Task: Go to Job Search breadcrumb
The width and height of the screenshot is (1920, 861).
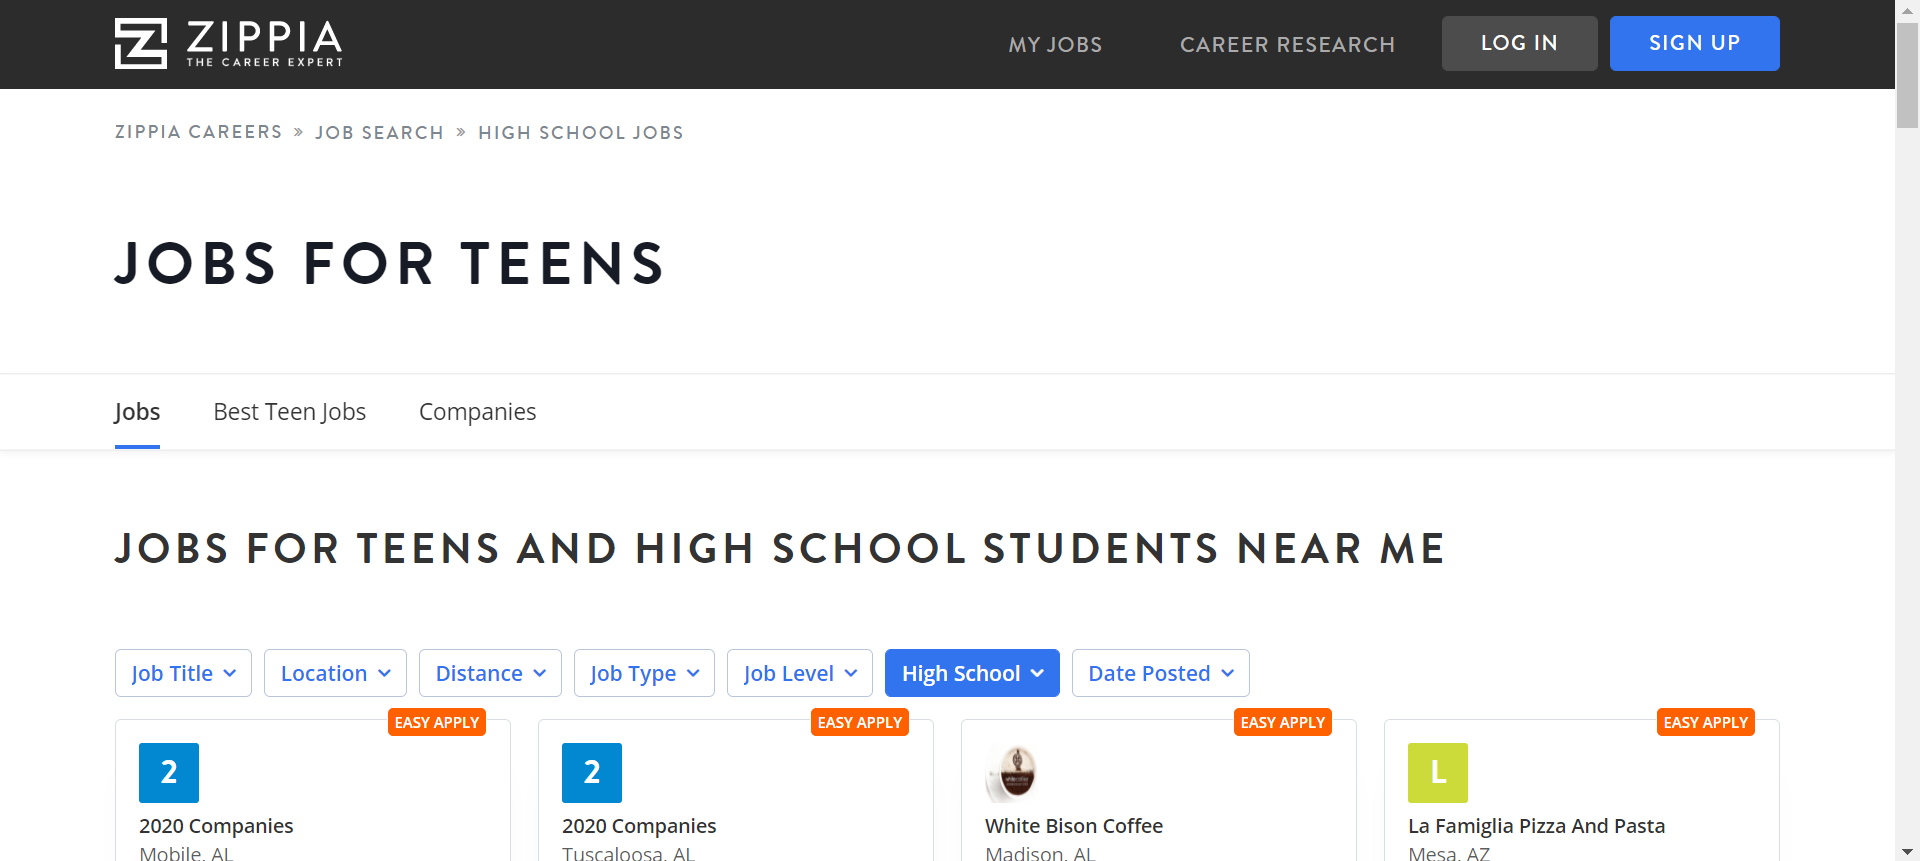Action: 379,132
